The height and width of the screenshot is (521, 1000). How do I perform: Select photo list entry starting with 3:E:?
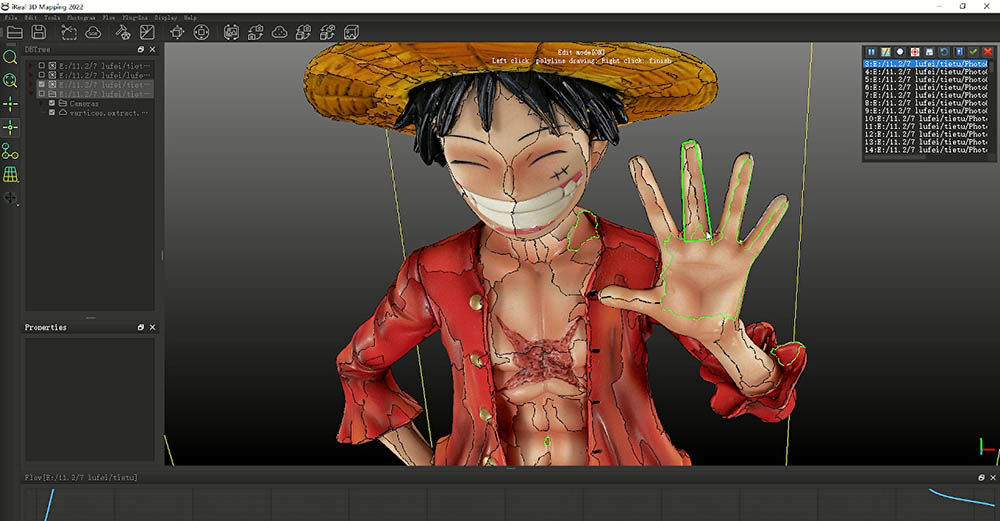tap(926, 64)
